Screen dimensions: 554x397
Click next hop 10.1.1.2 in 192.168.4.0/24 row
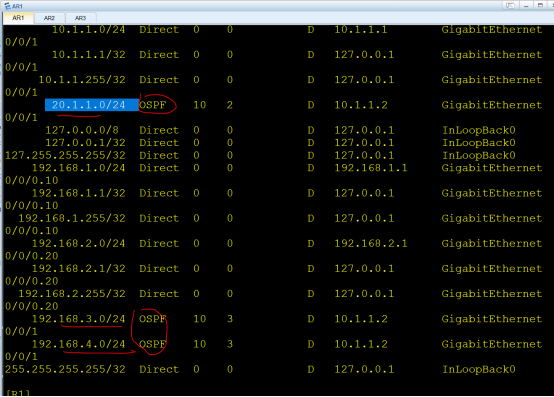pyautogui.click(x=361, y=344)
